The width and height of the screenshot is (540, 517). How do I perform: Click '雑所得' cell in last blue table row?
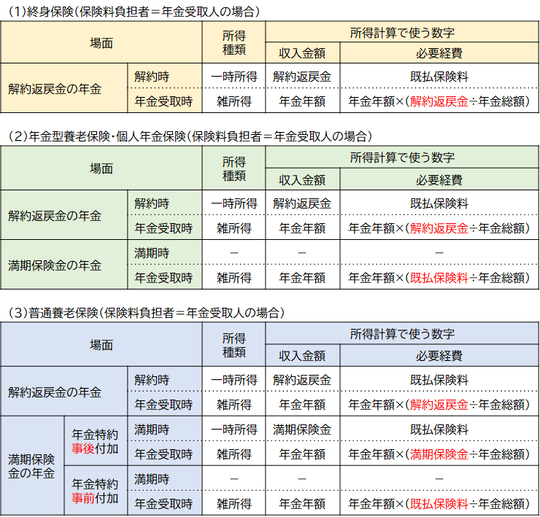pos(234,504)
